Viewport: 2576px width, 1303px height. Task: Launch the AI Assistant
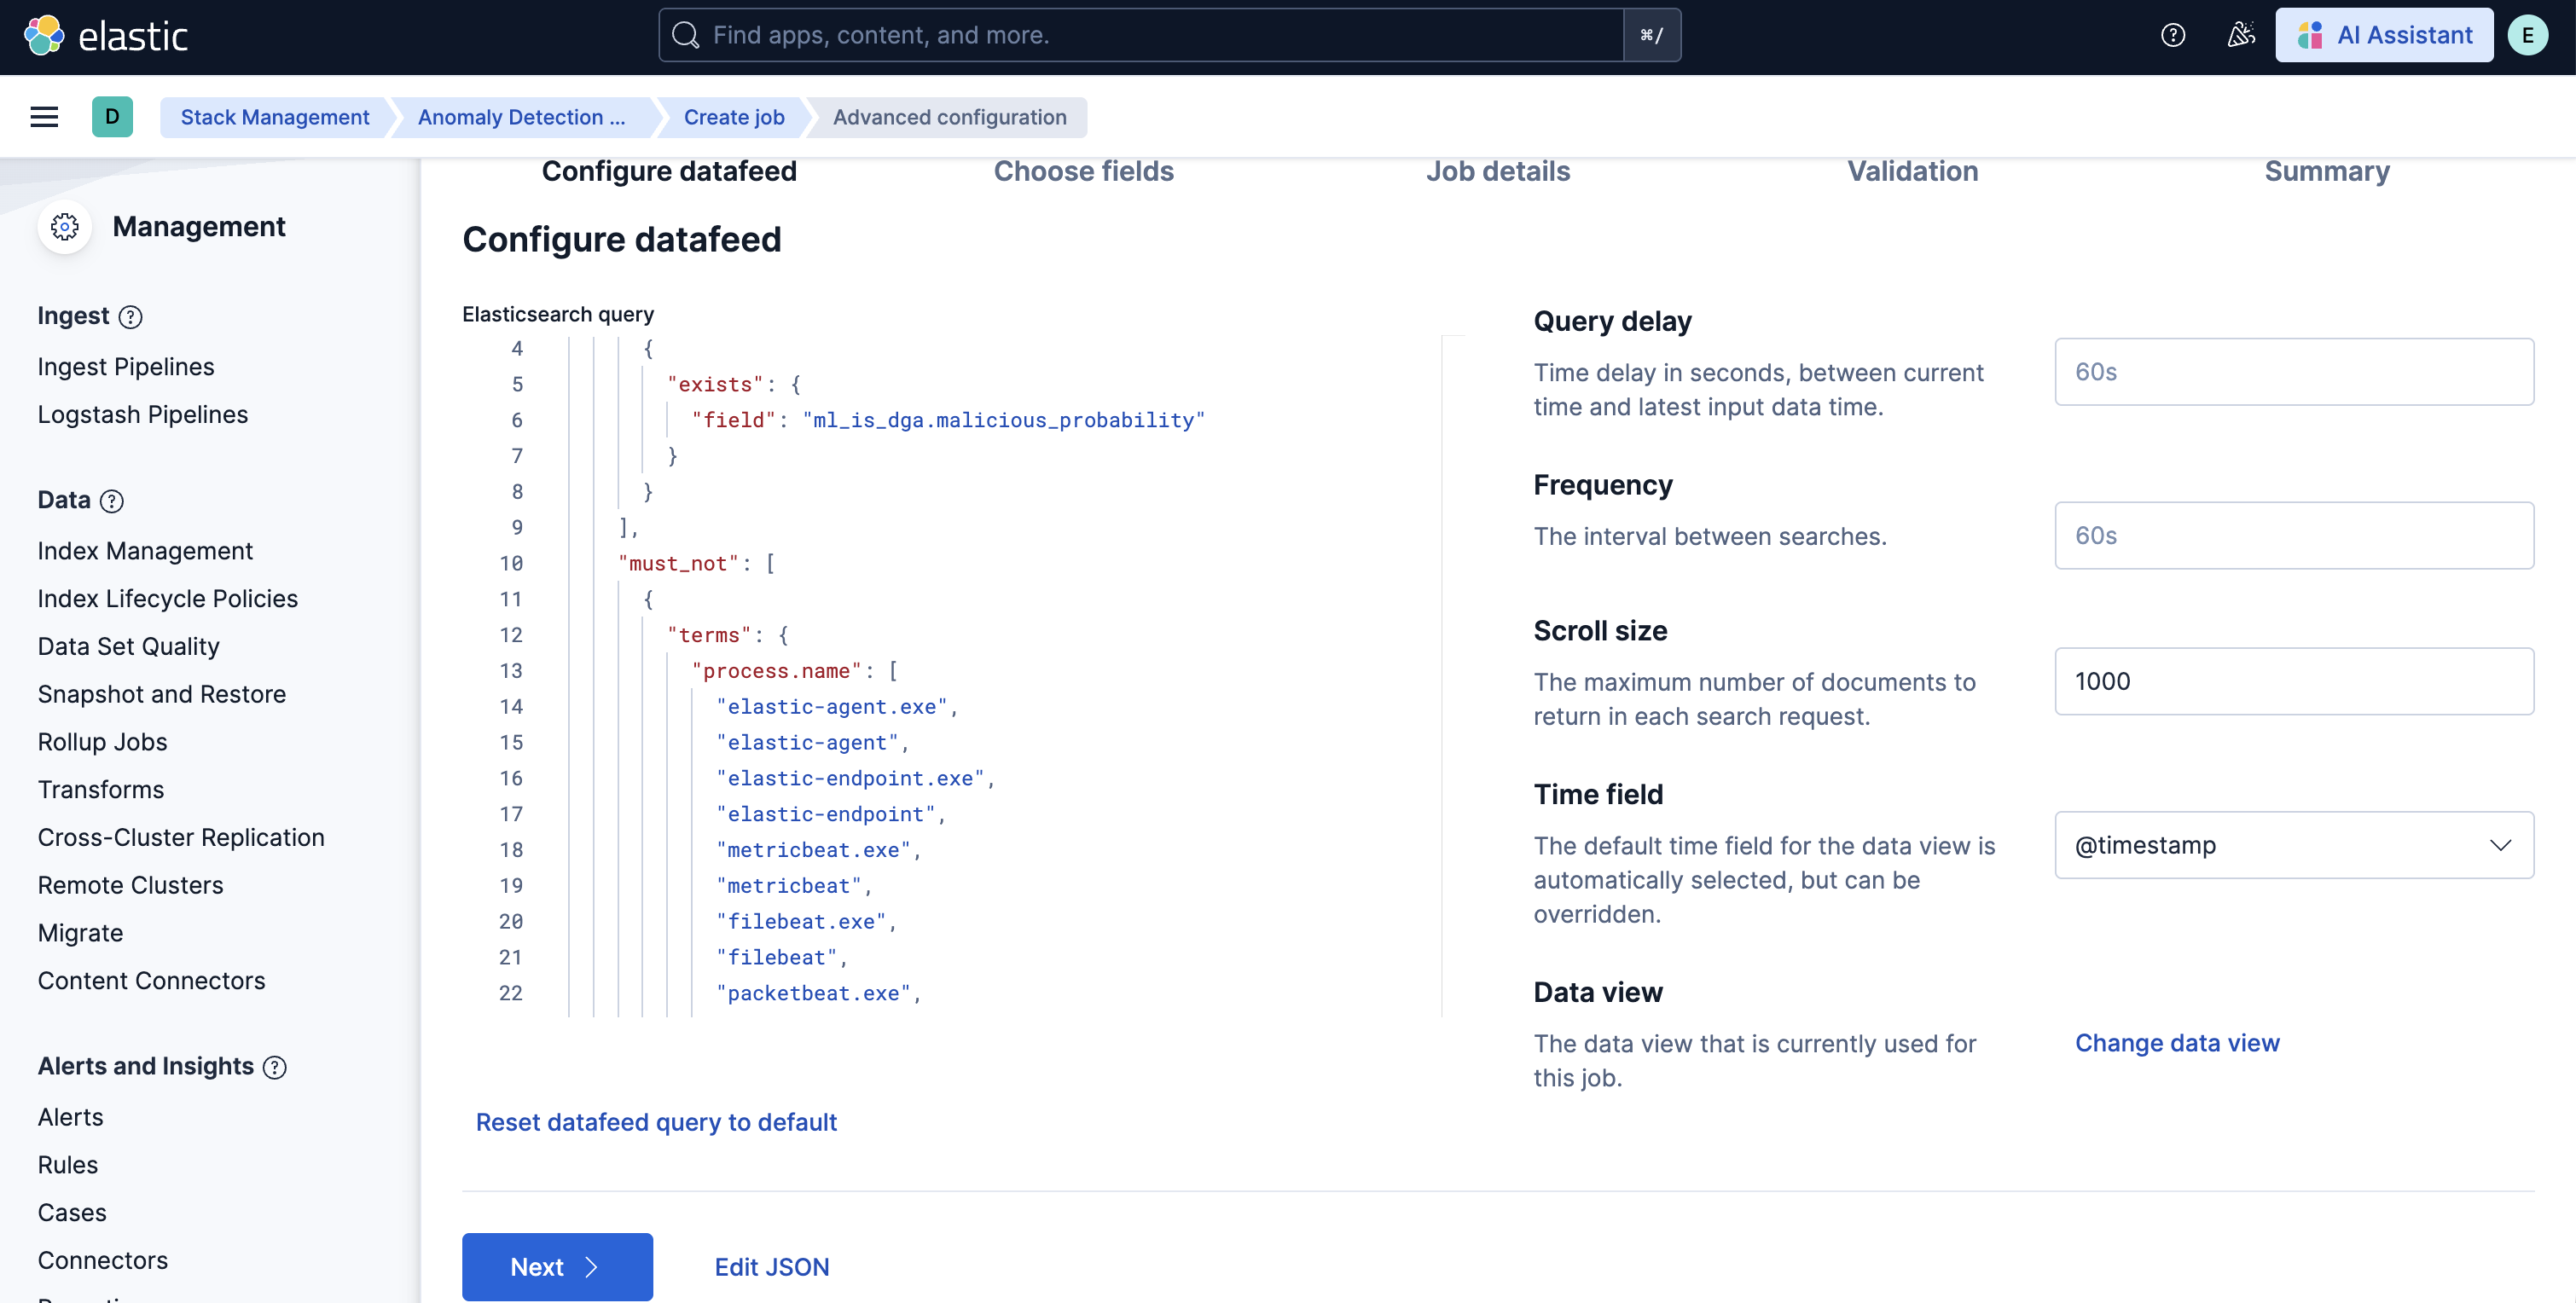(2385, 34)
